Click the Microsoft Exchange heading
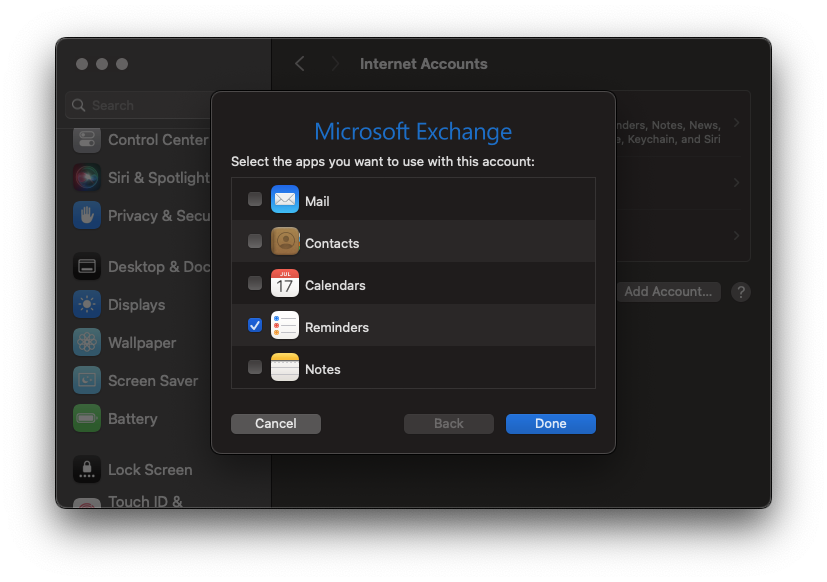This screenshot has height=582, width=827. 413,131
